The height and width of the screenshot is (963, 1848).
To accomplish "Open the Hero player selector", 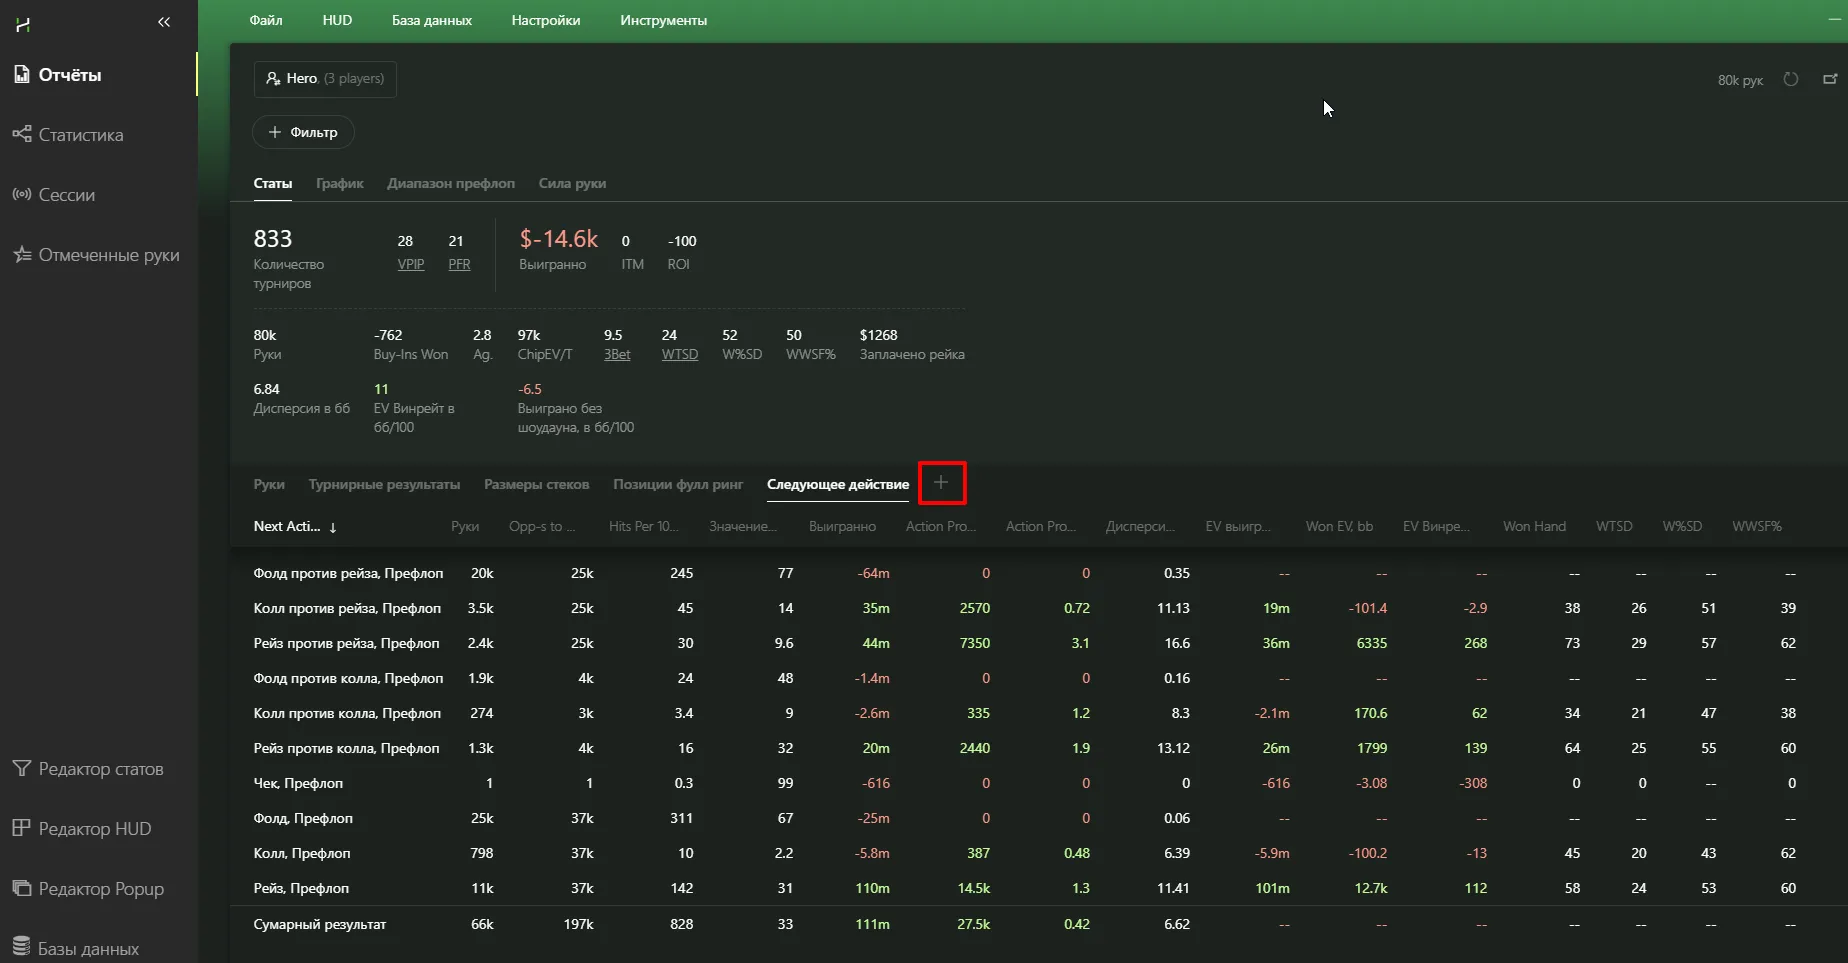I will (x=325, y=79).
